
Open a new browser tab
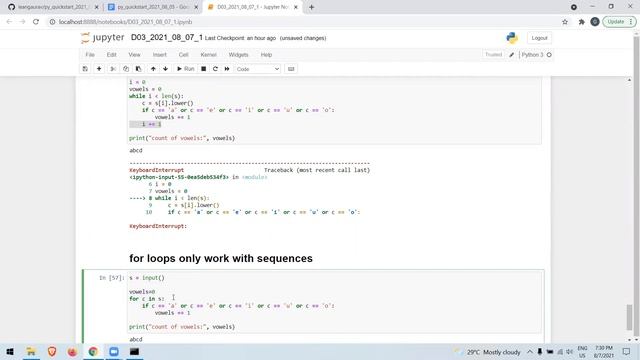click(x=311, y=7)
